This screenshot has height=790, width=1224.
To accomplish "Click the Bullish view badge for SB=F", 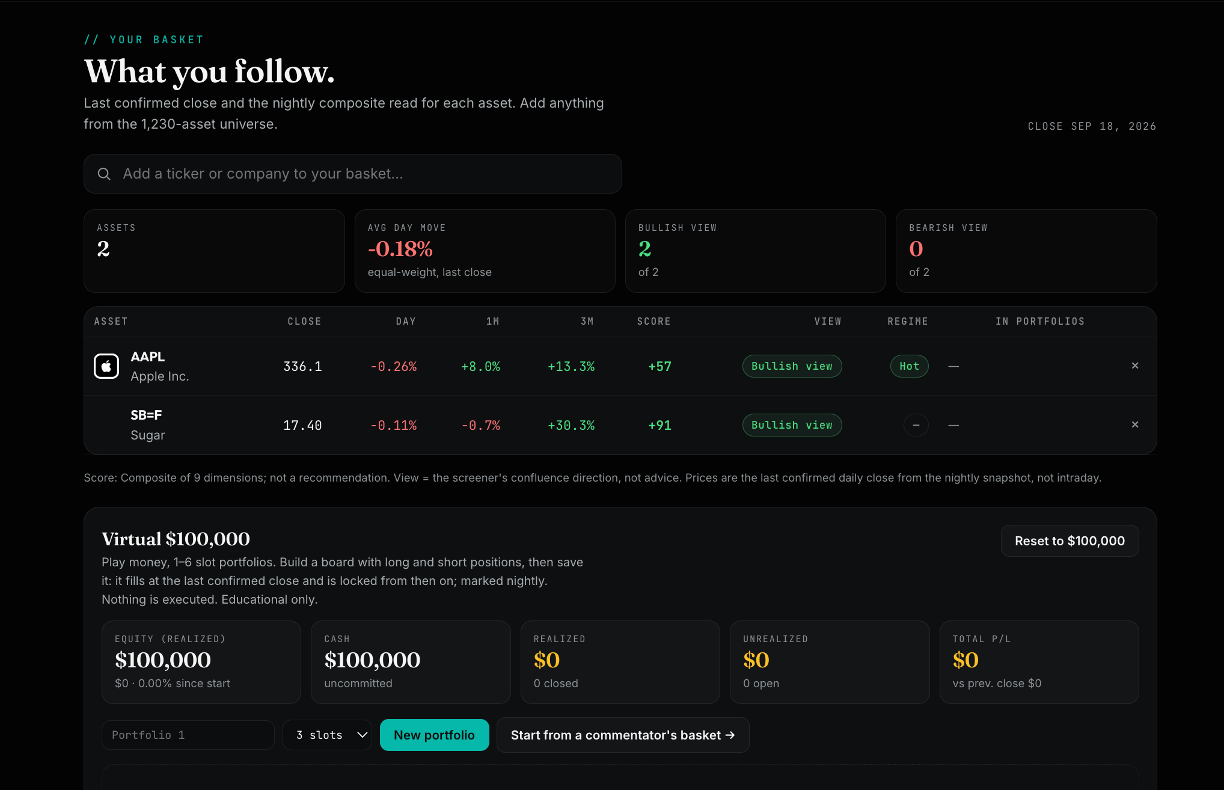I will pos(792,425).
